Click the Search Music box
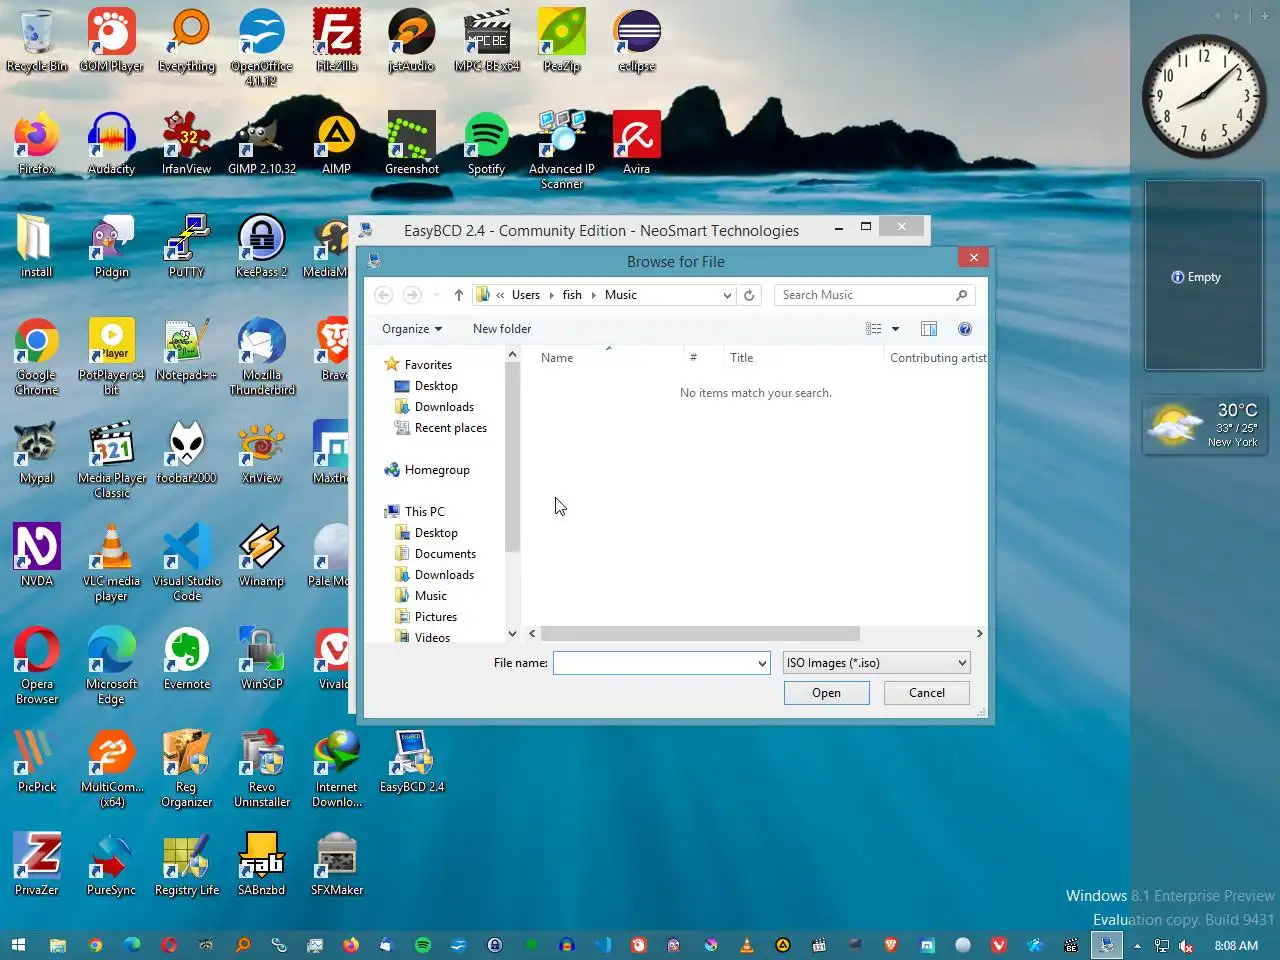Viewport: 1280px width, 960px height. [x=865, y=295]
